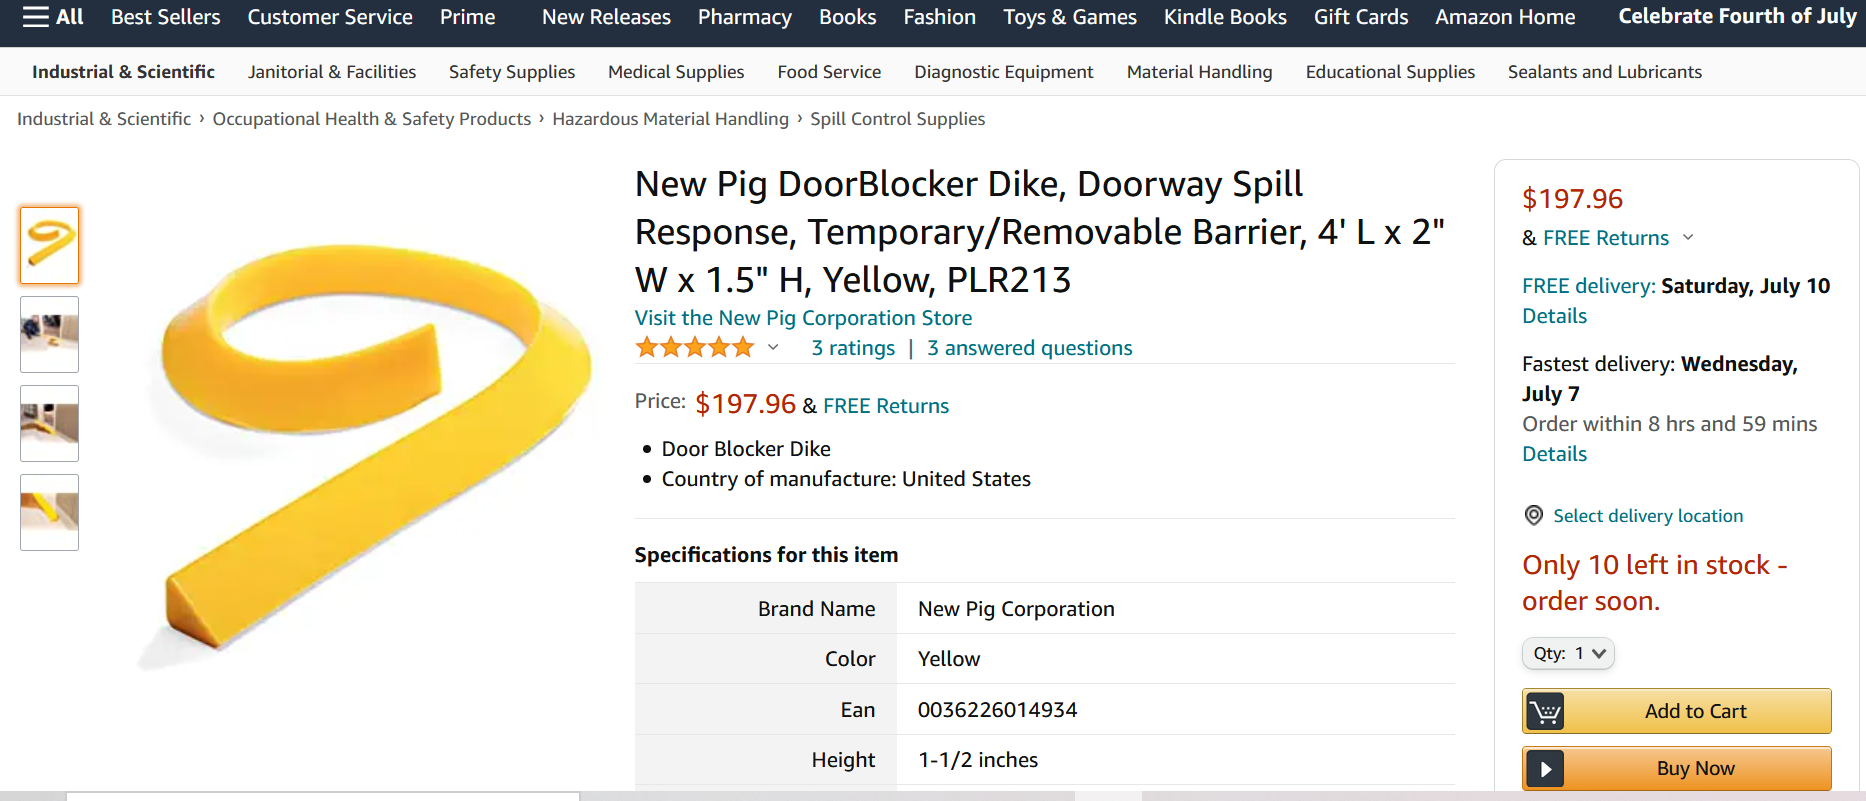Select the third product thumbnail
Viewport: 1866px width, 801px height.
coord(49,423)
